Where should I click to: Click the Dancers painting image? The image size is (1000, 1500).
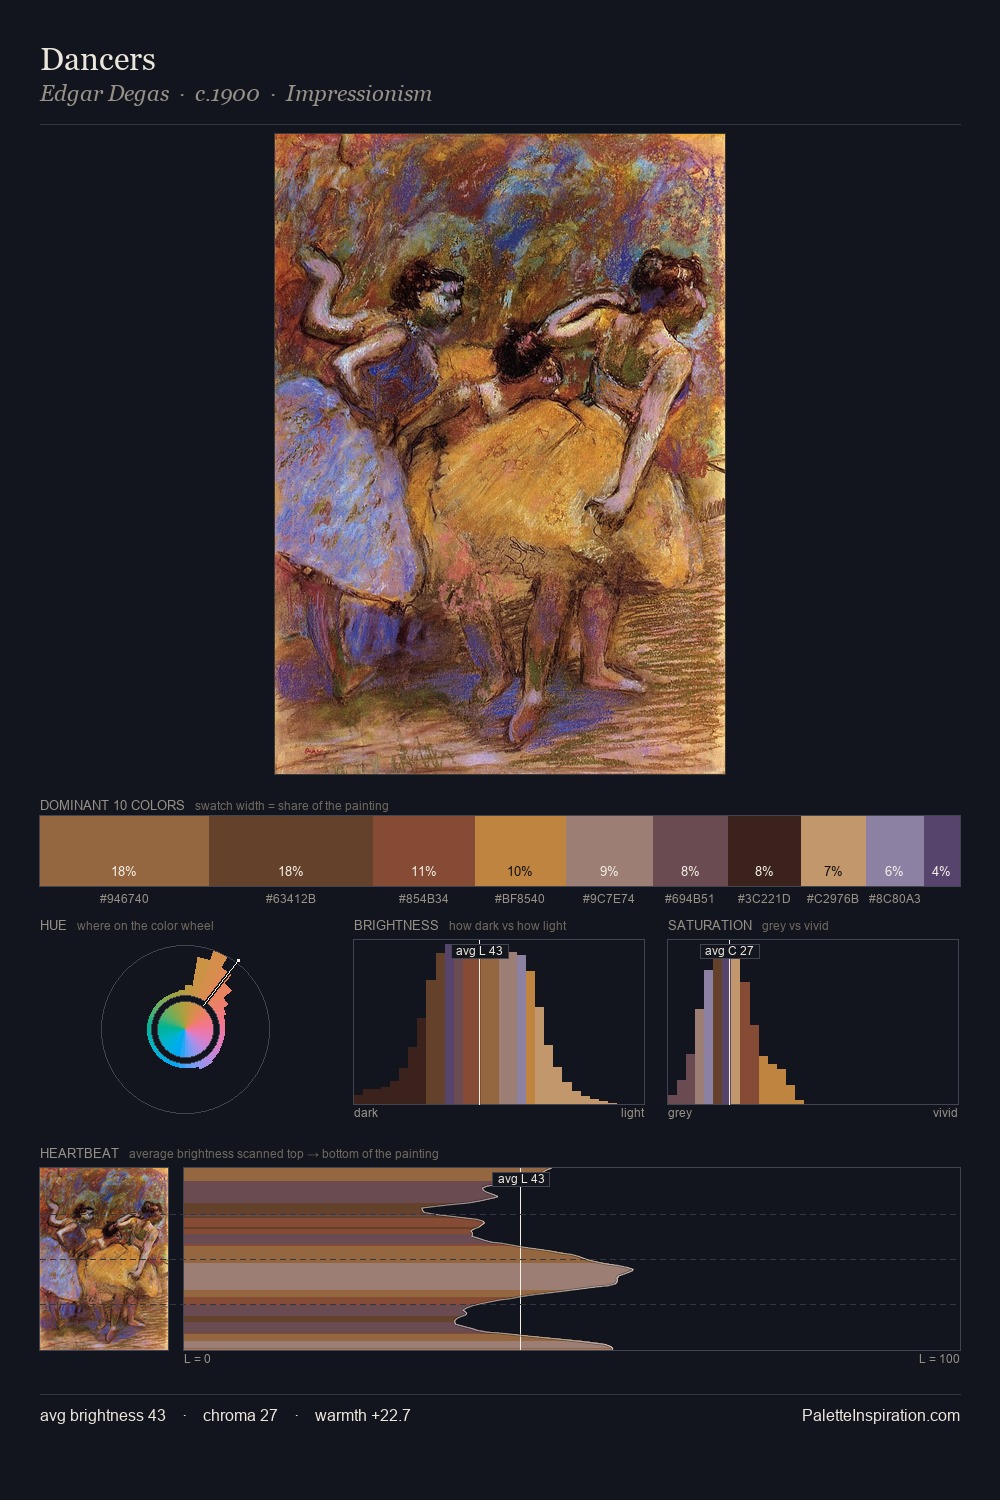tap(500, 454)
